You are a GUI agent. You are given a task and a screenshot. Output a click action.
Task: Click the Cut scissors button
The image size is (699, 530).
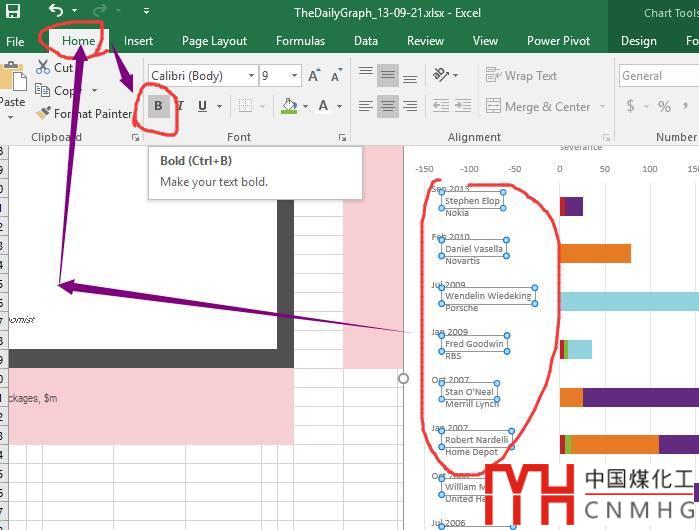point(54,67)
